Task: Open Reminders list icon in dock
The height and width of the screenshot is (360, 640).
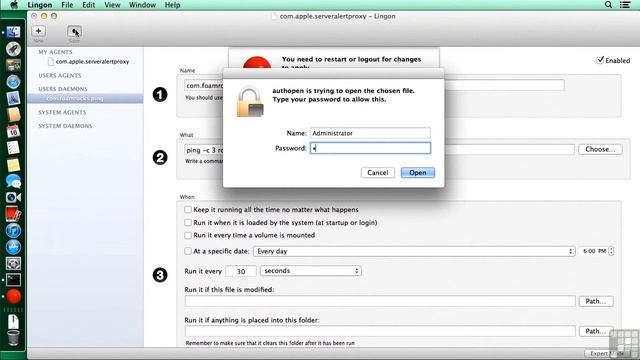Action: 13,148
